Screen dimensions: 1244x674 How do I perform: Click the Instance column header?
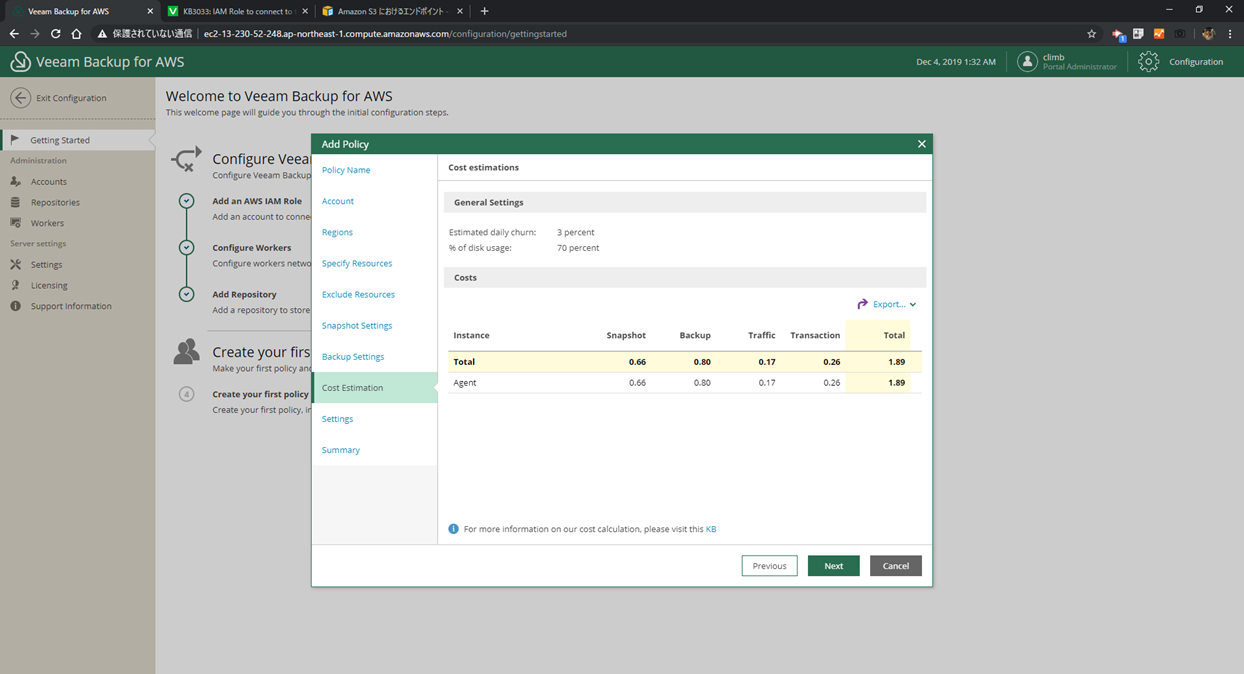pyautogui.click(x=471, y=335)
